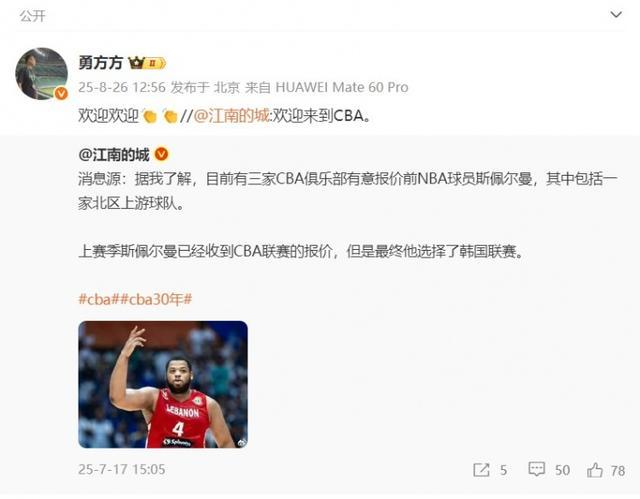This screenshot has height=499, width=640.
Task: Expand the chevron menu at top right
Action: pos(616,15)
